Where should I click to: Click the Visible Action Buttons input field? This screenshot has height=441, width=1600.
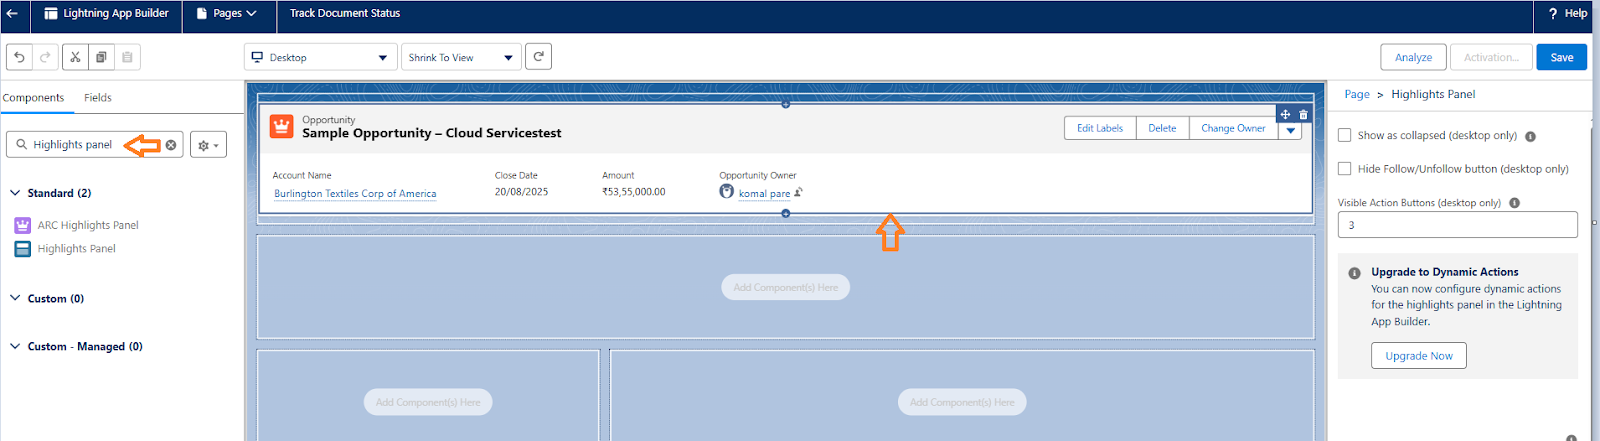tap(1457, 225)
